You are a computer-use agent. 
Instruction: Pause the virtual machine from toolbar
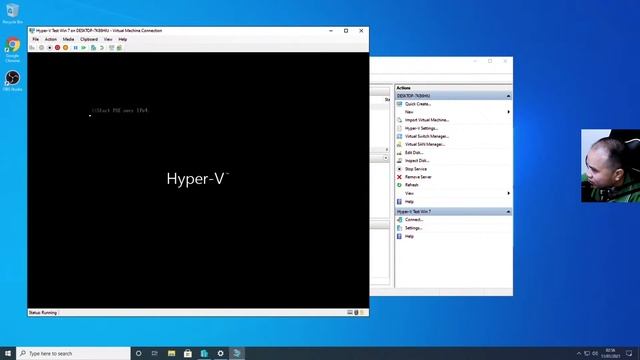pyautogui.click(x=76, y=48)
